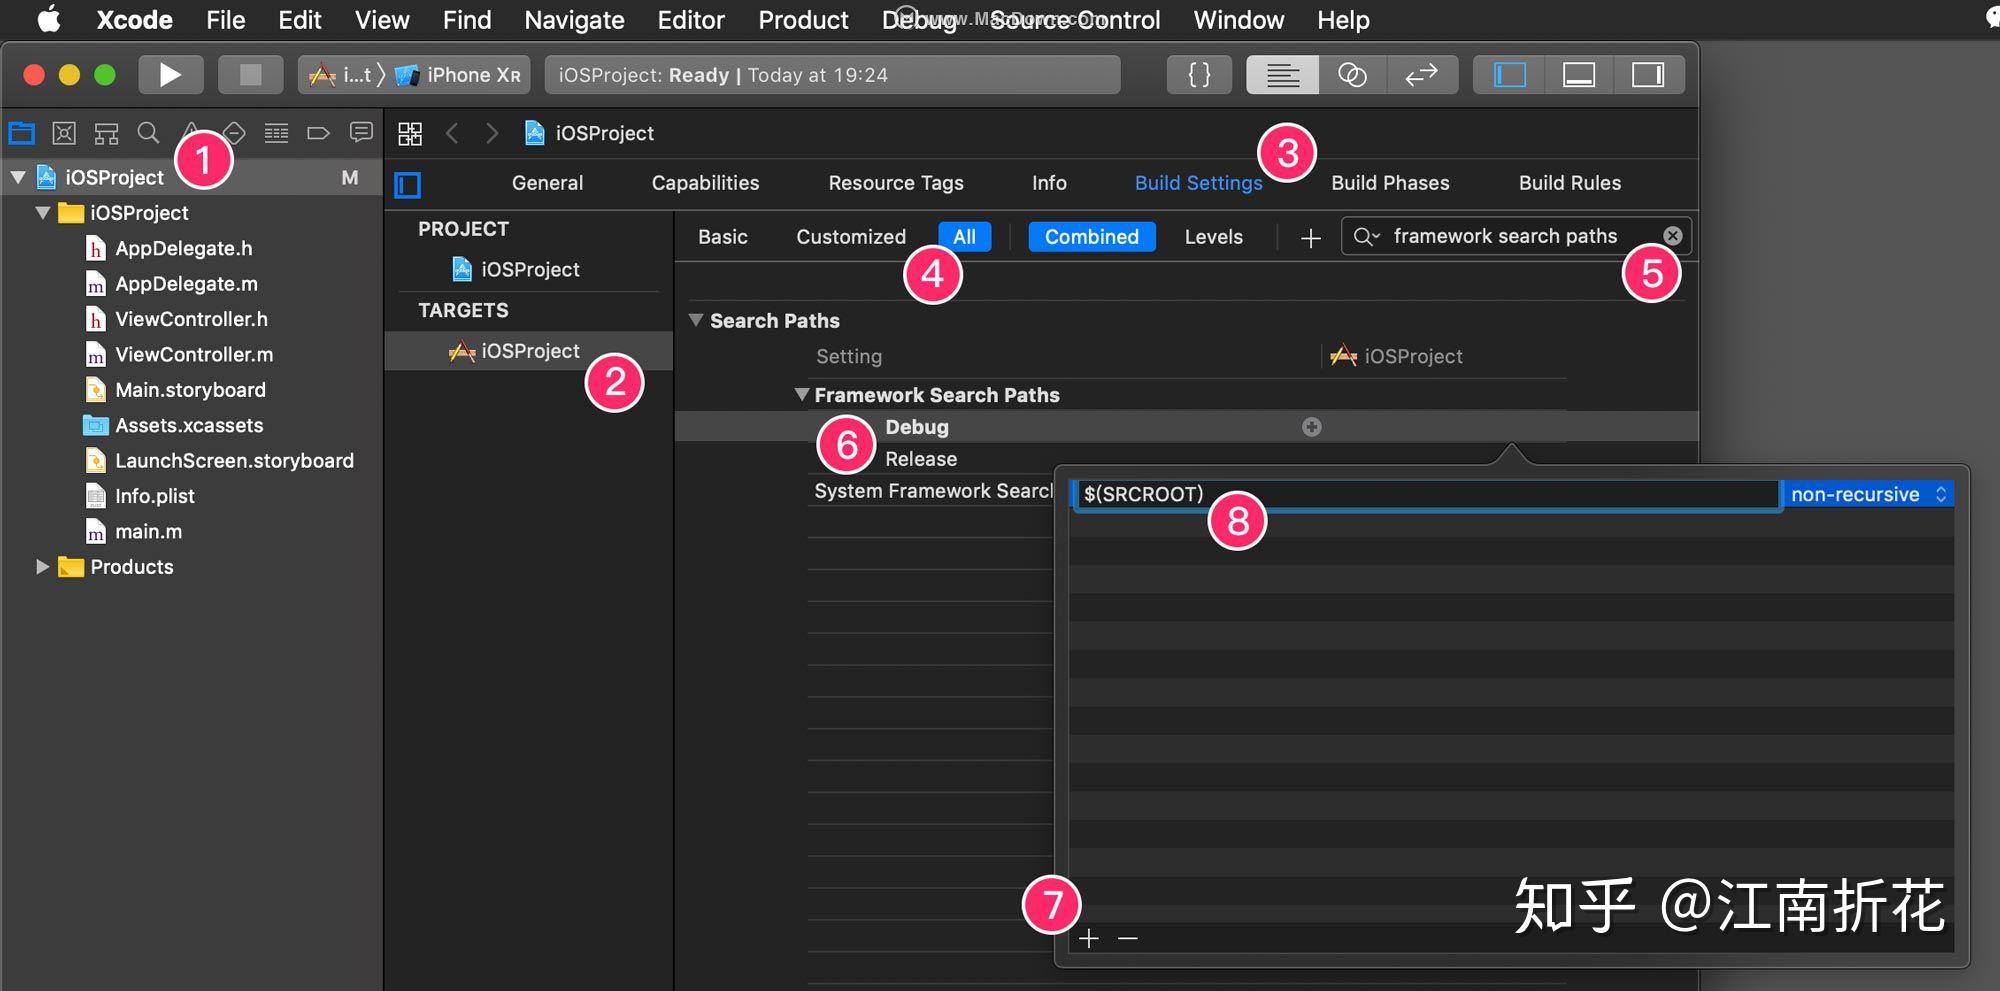The image size is (2000, 991).
Task: Expand the Products folder
Action: [x=42, y=567]
